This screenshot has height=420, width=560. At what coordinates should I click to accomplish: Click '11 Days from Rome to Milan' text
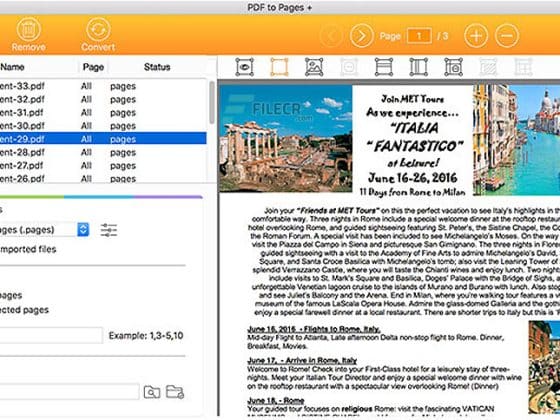pyautogui.click(x=412, y=192)
